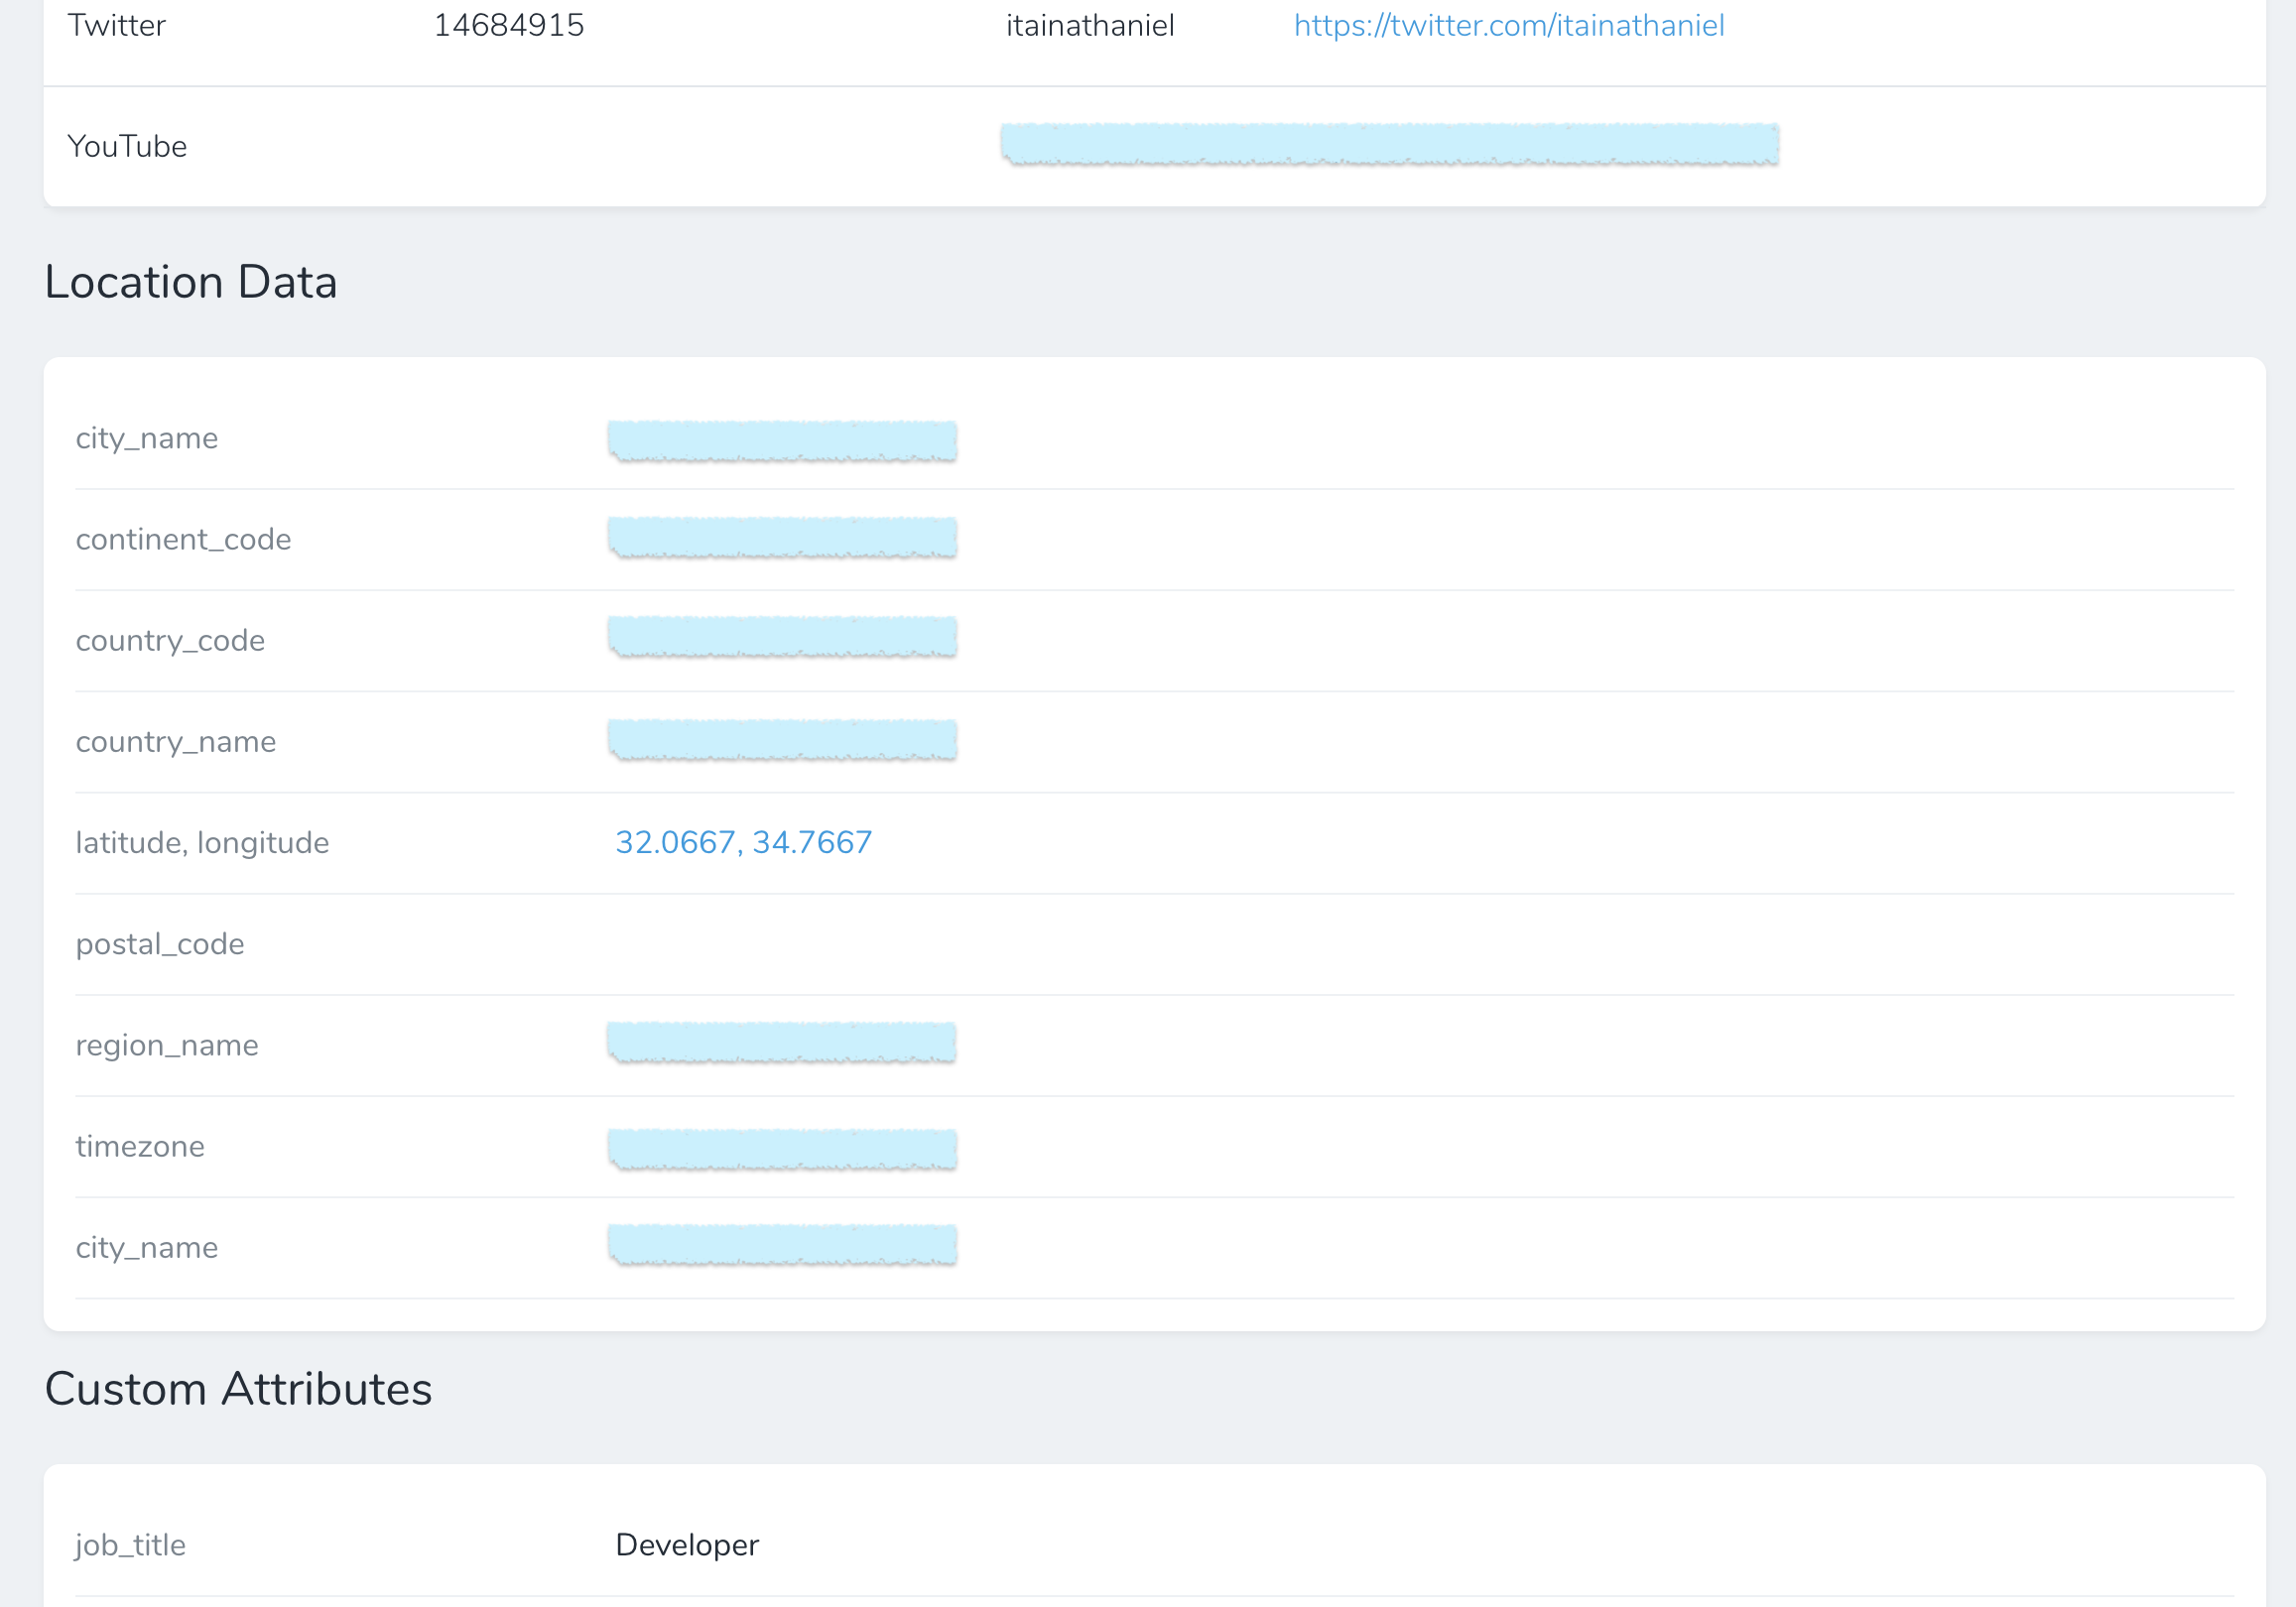Screen dimensions: 2296x1607
Task: Click the redacted YouTube value
Action: point(1389,144)
